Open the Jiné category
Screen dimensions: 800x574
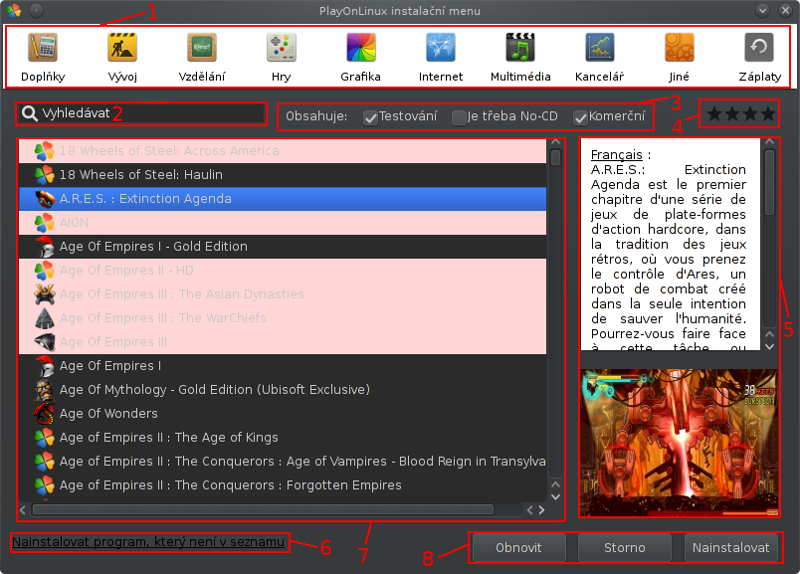coord(679,57)
